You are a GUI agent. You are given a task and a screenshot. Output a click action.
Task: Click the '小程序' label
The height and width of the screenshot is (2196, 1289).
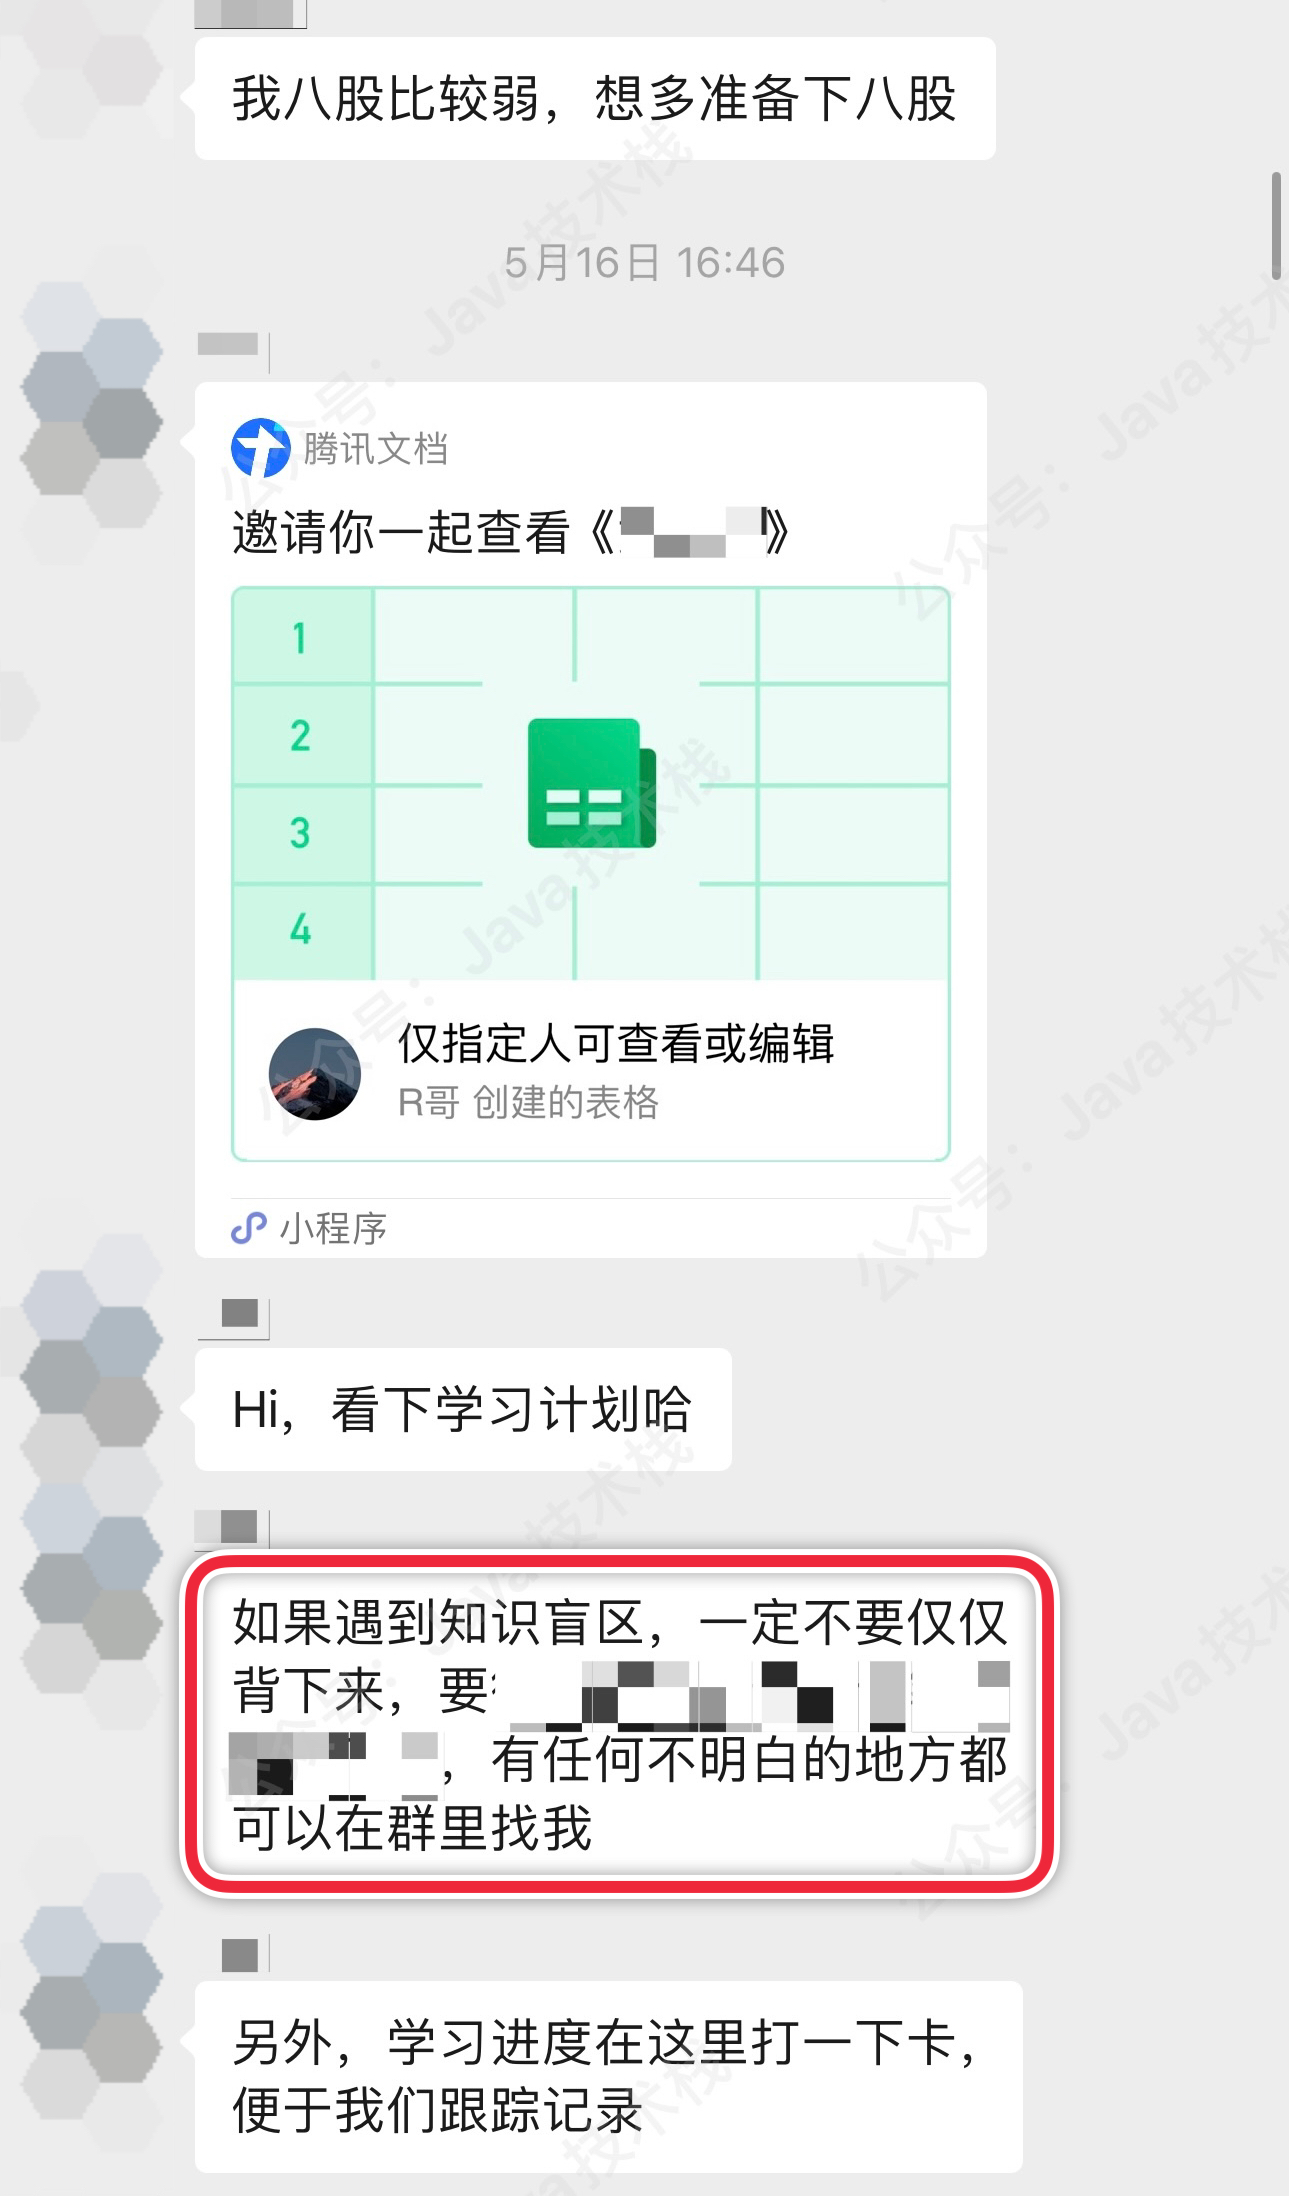[333, 1228]
